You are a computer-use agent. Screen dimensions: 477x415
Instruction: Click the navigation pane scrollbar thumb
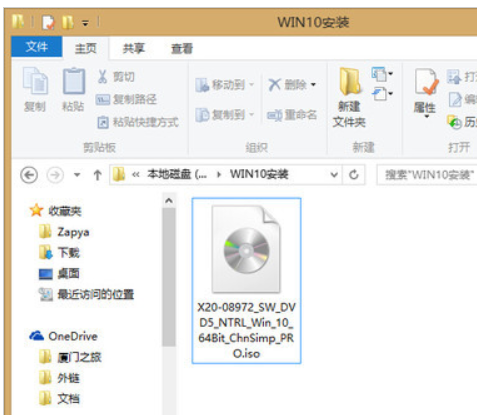coord(169,277)
